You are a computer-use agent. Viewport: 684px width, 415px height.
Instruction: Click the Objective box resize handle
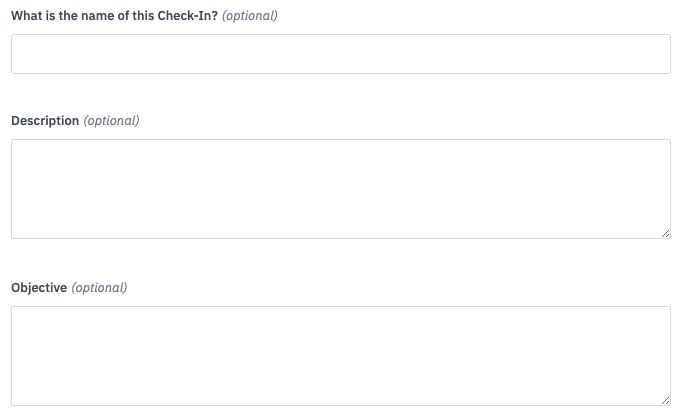665,400
